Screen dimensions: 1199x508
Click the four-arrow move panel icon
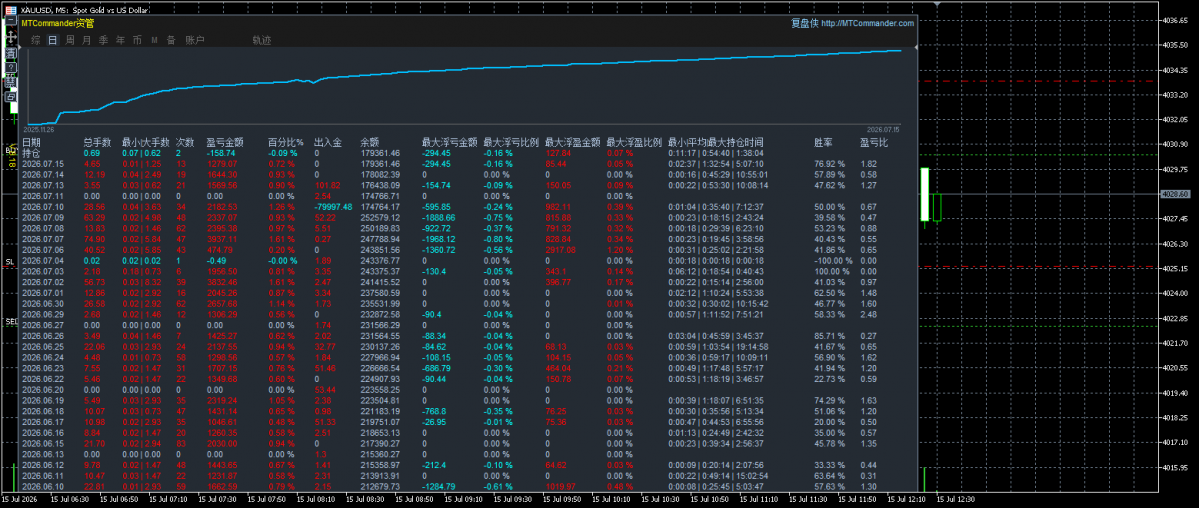point(11,37)
